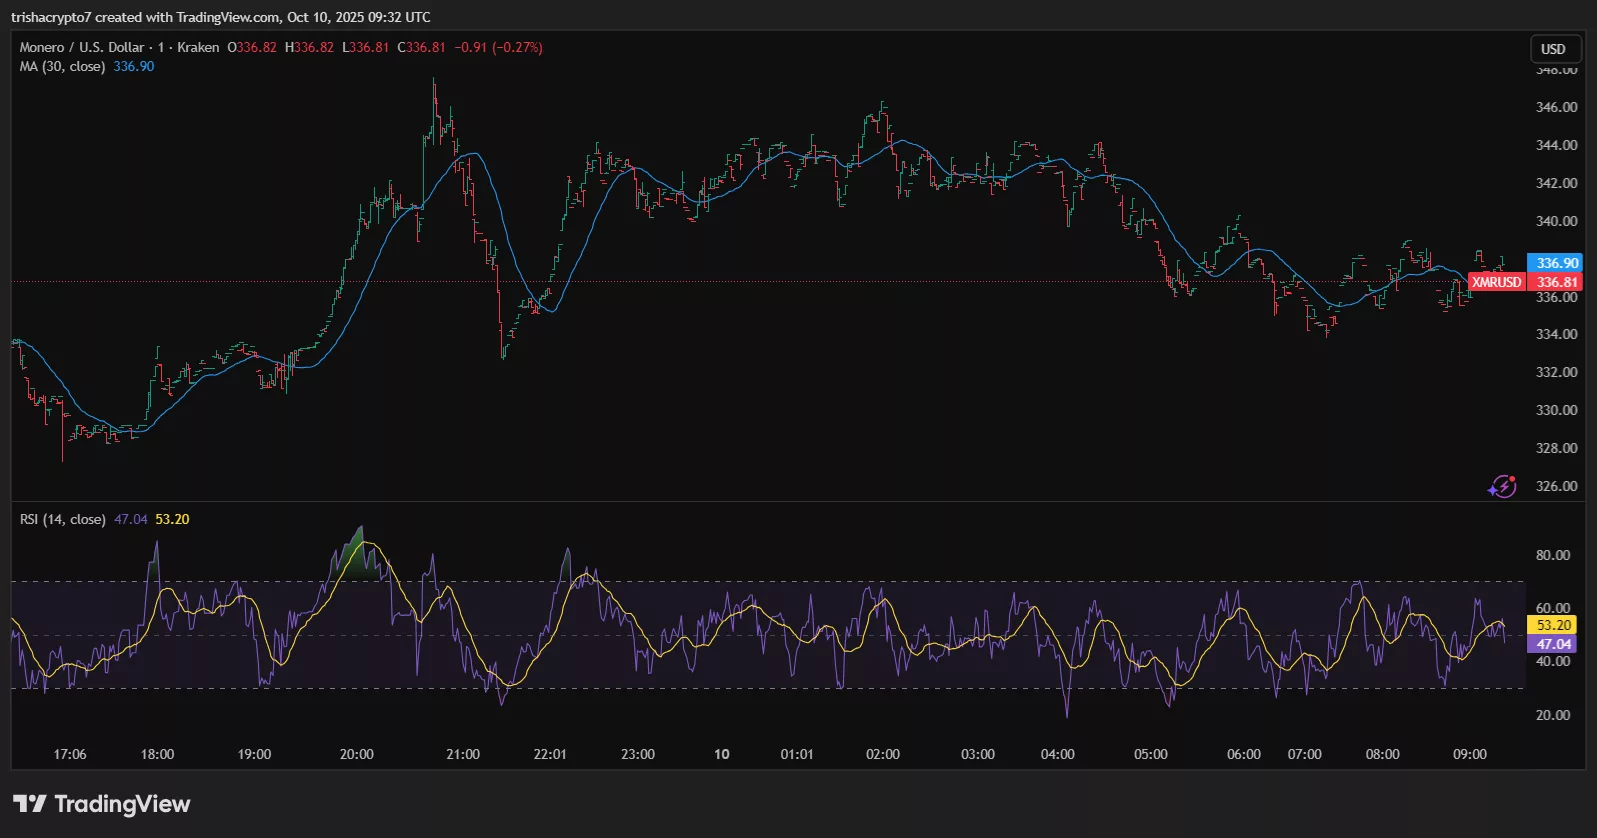Click the Monero / U.S. Dollar symbol title
1597x838 pixels.
(x=82, y=47)
